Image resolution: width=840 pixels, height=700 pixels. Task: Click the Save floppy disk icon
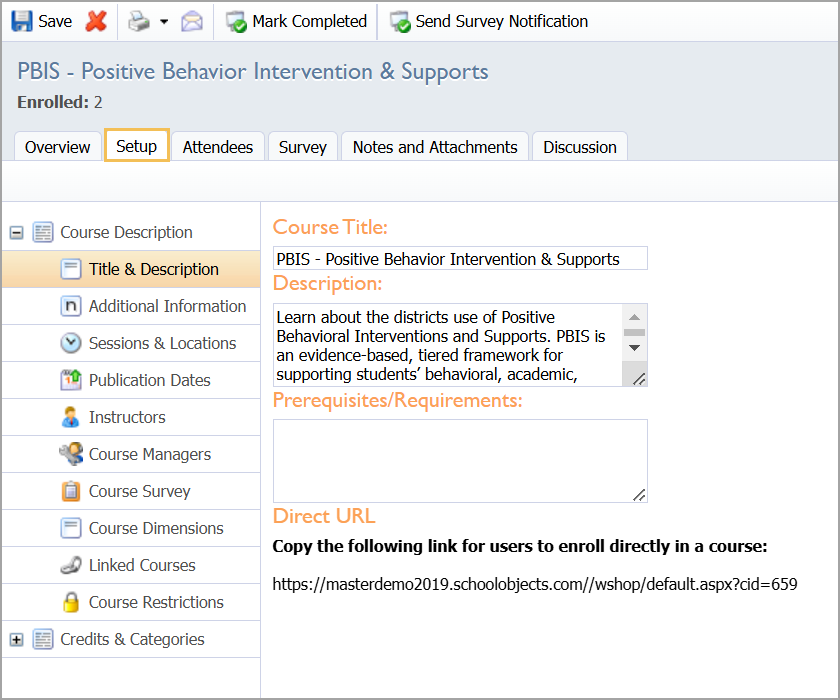click(22, 21)
